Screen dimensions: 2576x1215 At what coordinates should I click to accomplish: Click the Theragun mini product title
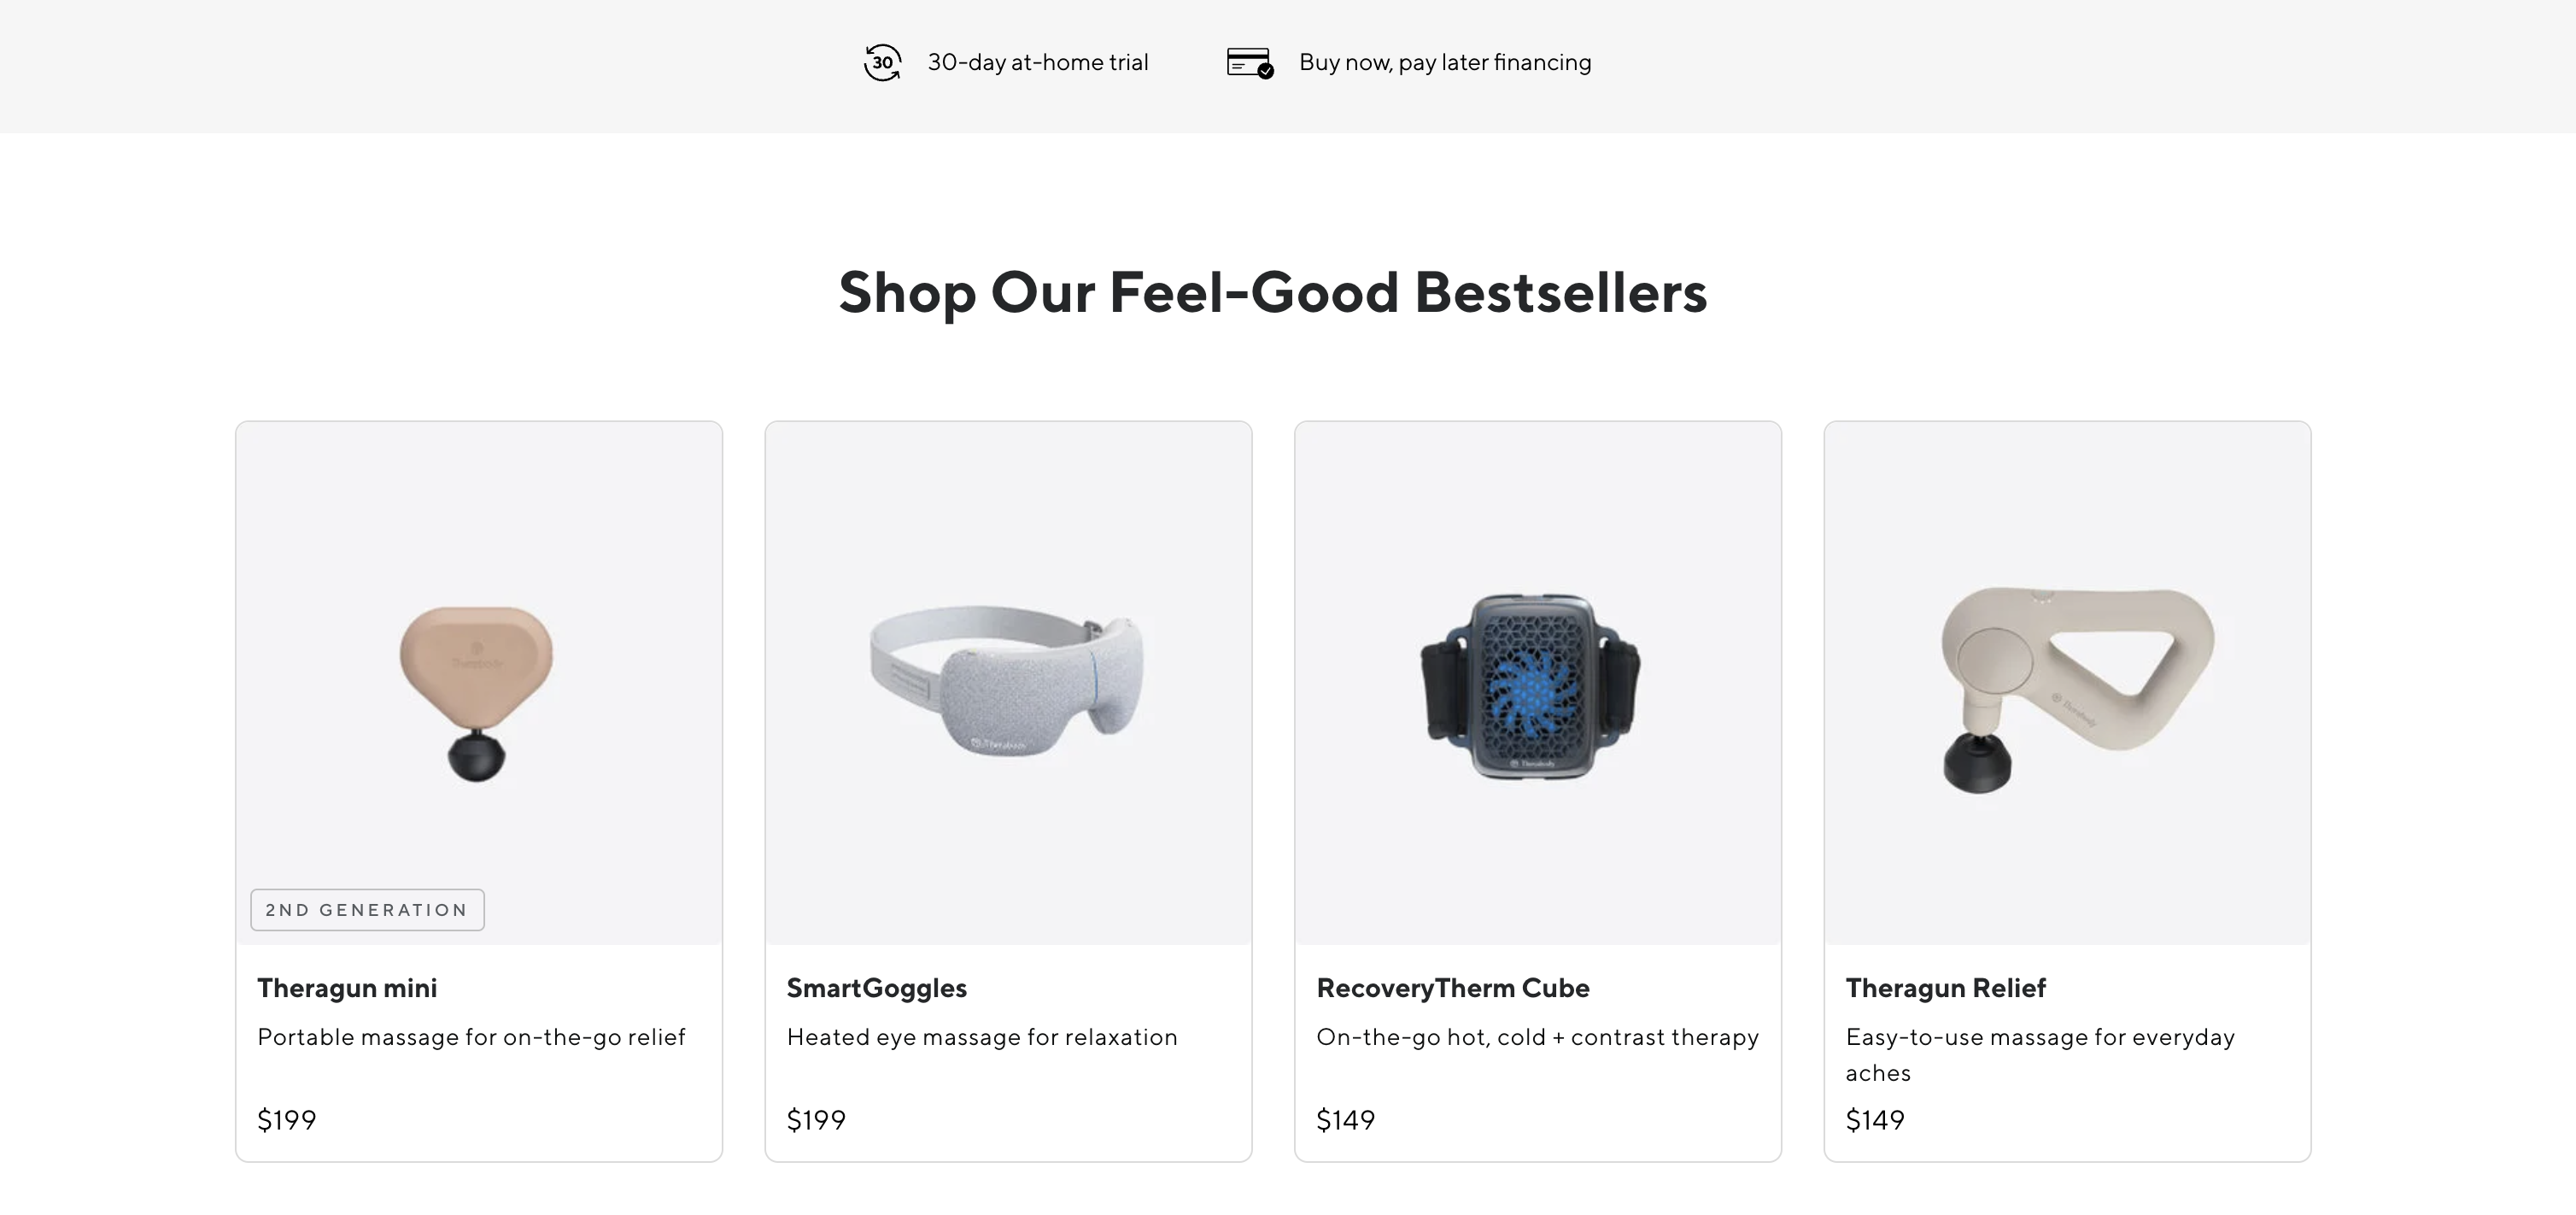coord(347,988)
